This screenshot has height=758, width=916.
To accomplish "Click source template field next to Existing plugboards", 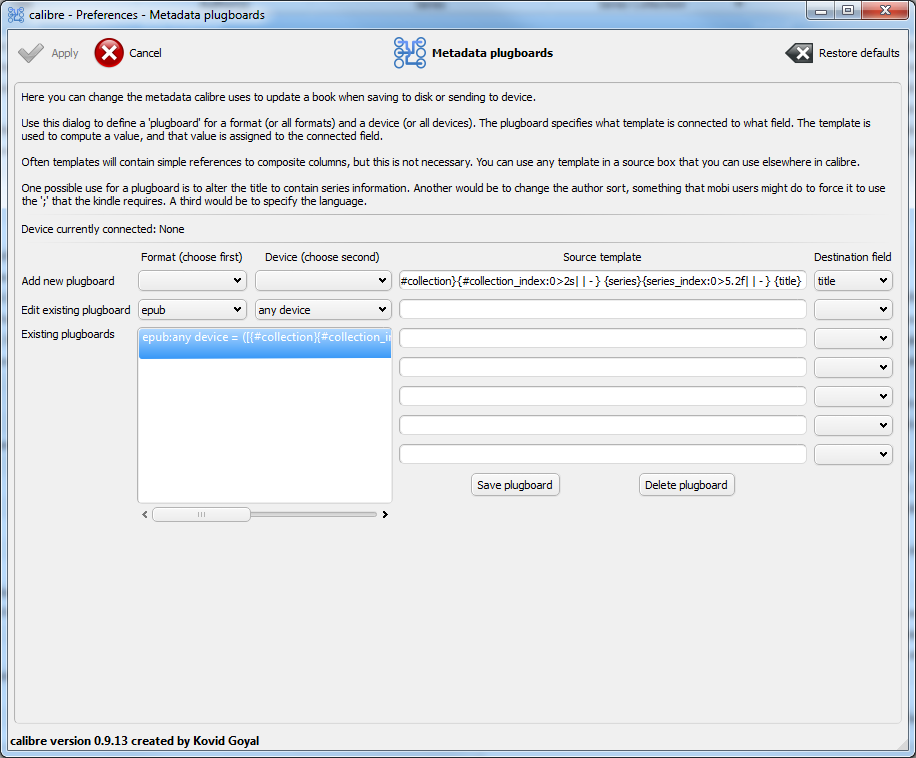I will 603,338.
